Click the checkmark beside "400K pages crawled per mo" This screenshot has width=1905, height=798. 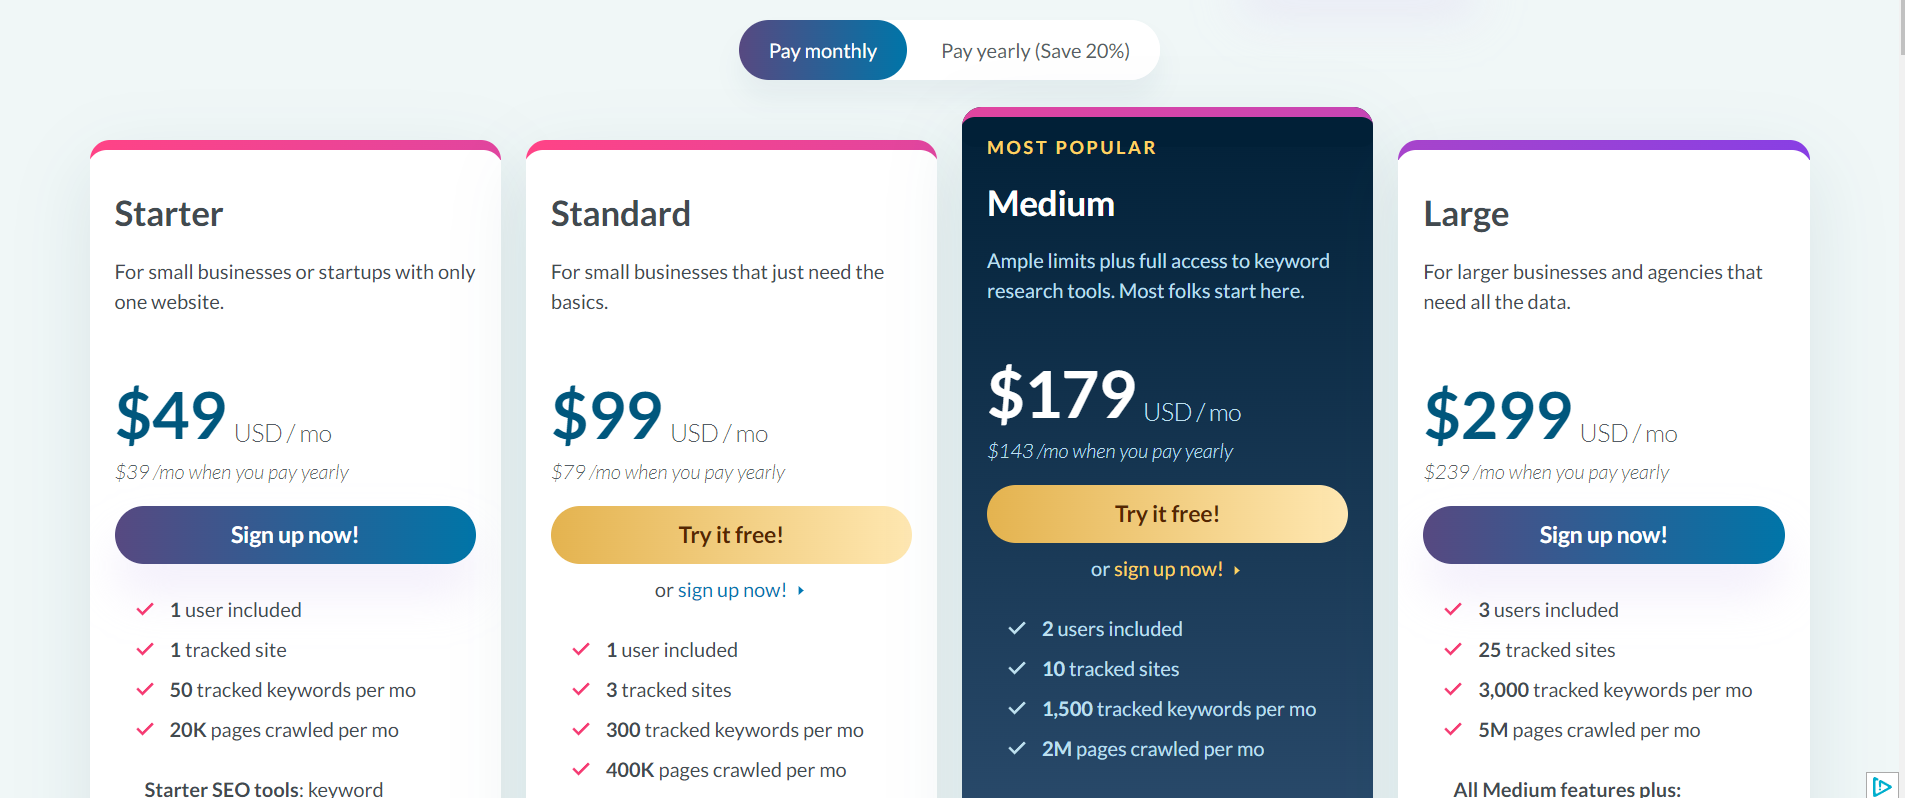[580, 770]
